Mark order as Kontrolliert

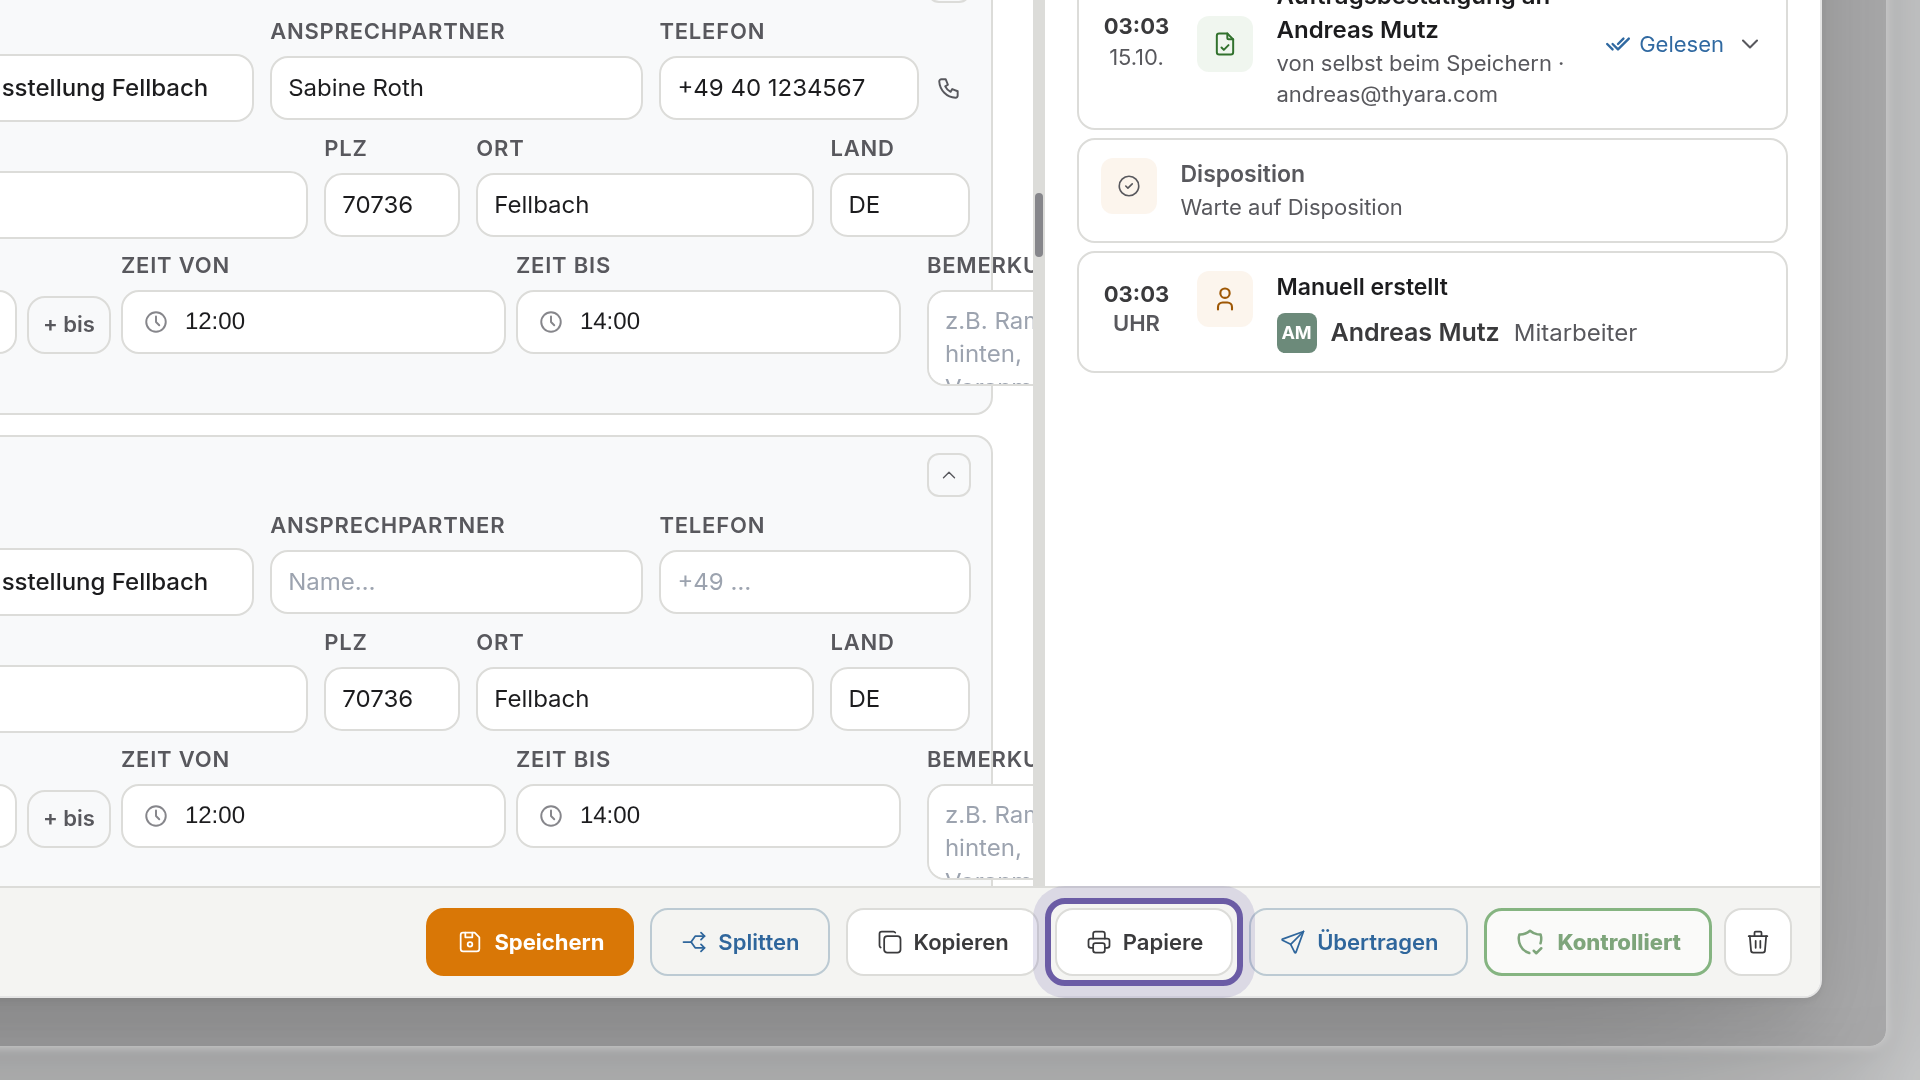[x=1597, y=942]
